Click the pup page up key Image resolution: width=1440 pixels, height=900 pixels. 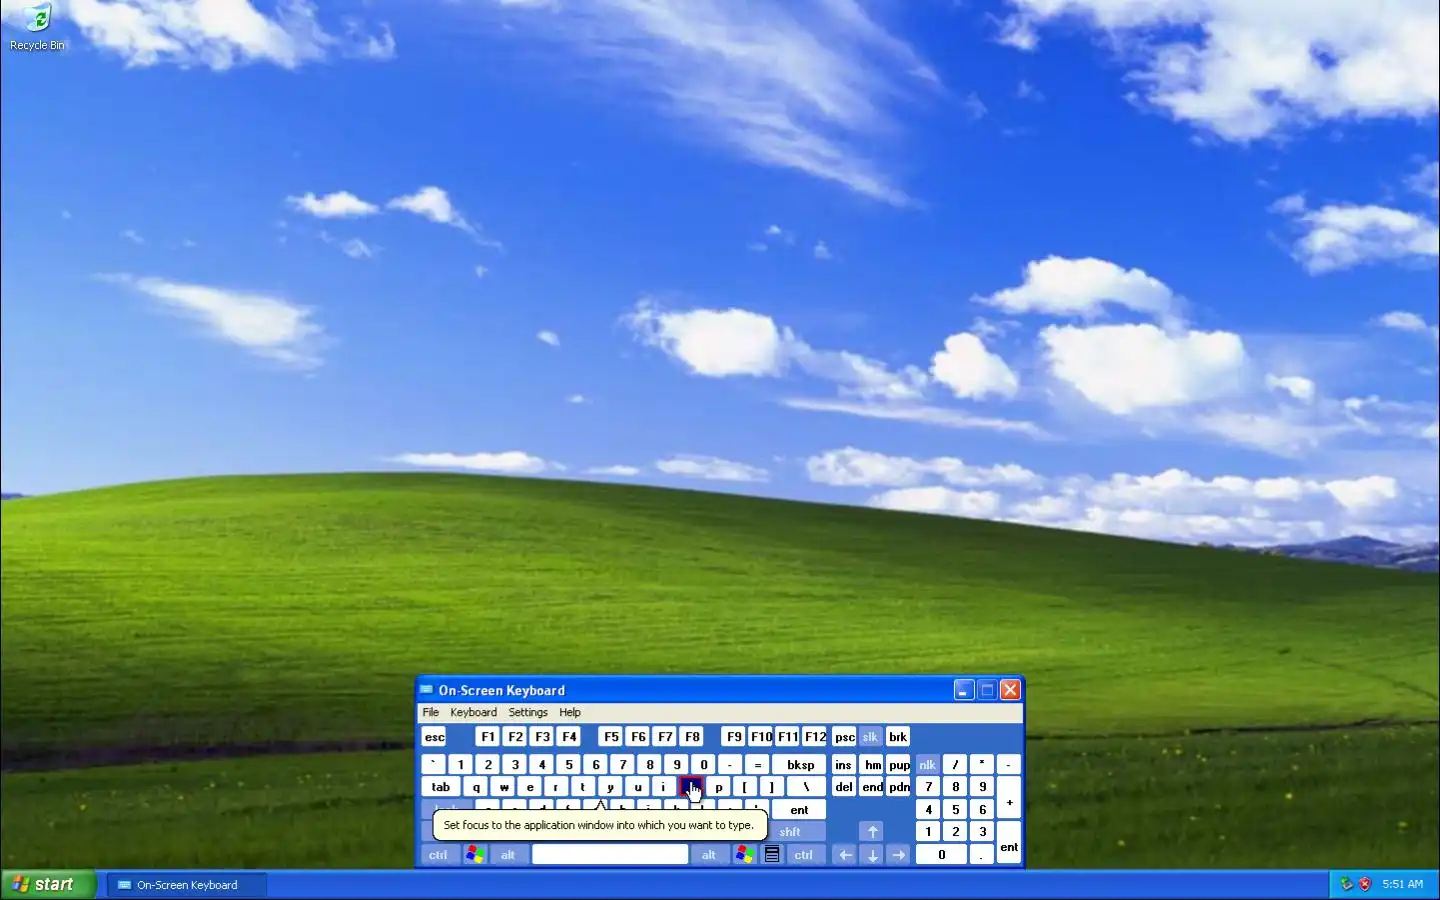(x=899, y=765)
